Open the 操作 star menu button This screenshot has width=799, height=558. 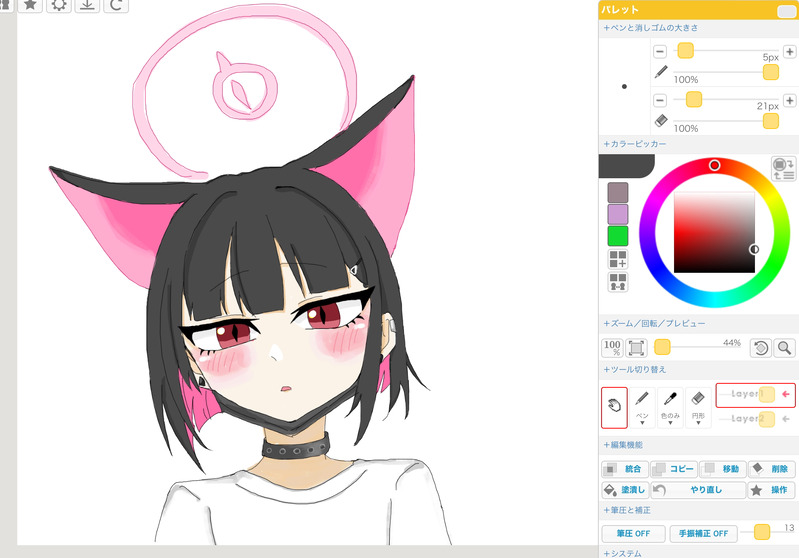(772, 490)
